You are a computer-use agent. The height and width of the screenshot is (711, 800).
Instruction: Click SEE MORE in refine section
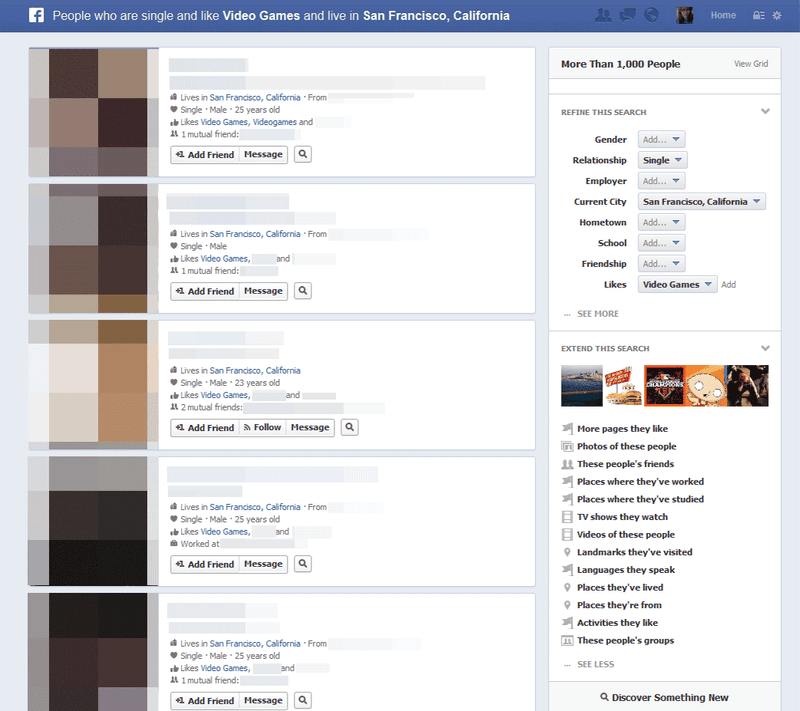pos(597,314)
